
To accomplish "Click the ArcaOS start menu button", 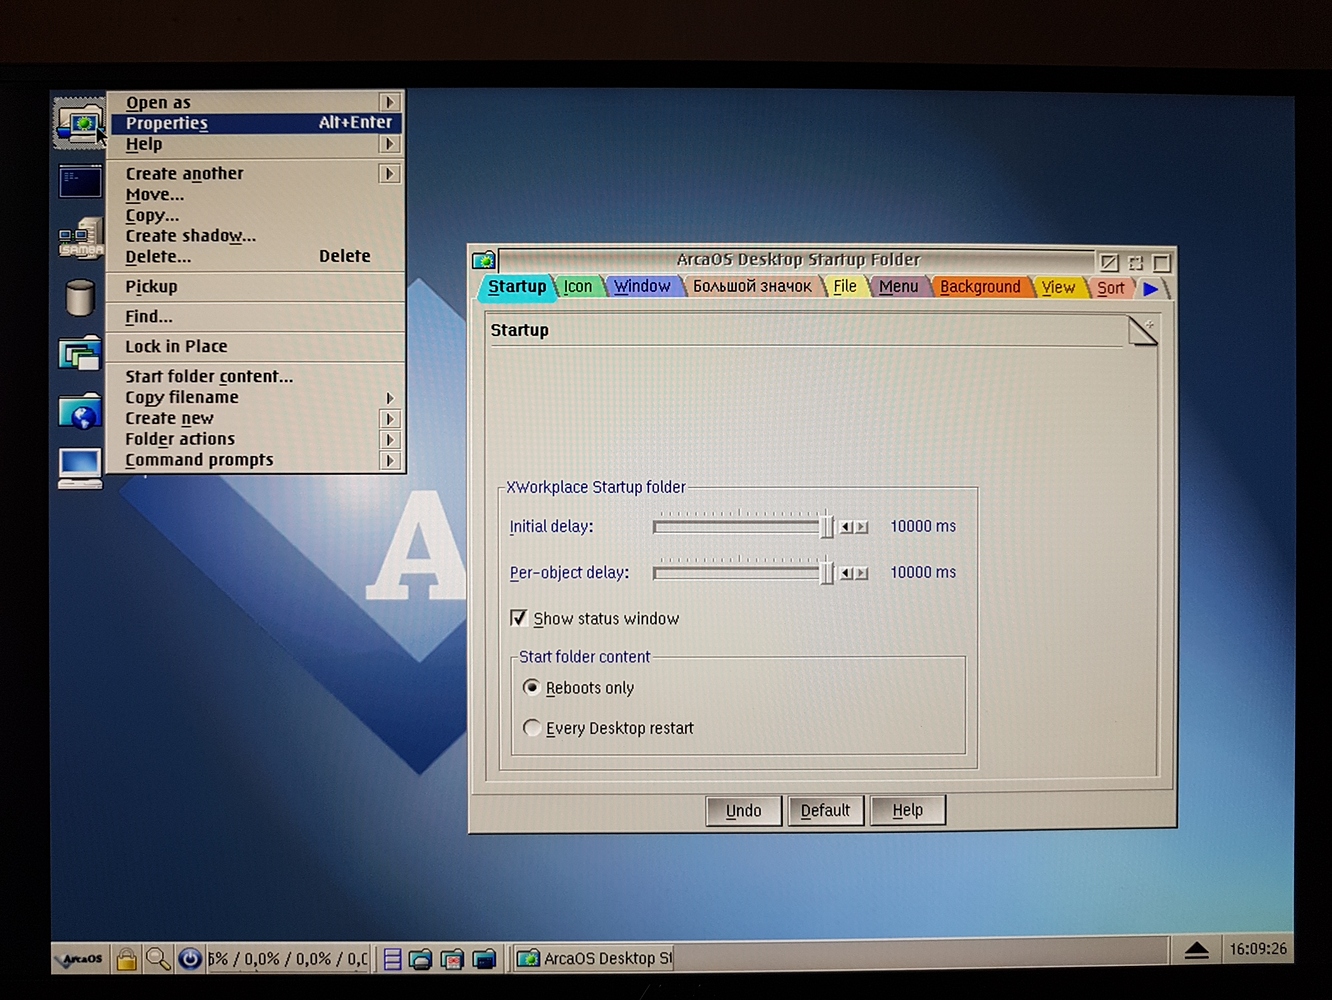I will click(80, 958).
